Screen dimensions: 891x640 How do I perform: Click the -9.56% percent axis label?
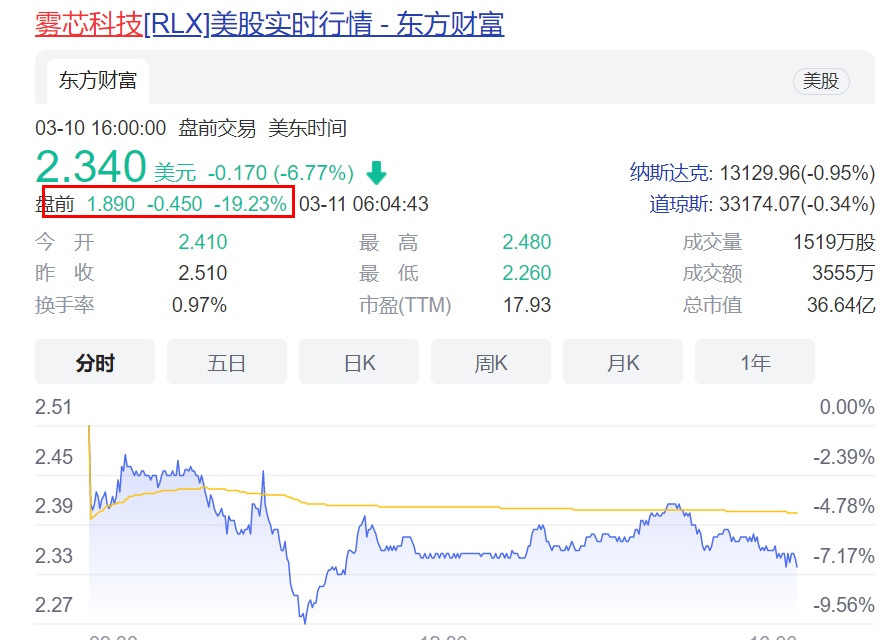843,605
